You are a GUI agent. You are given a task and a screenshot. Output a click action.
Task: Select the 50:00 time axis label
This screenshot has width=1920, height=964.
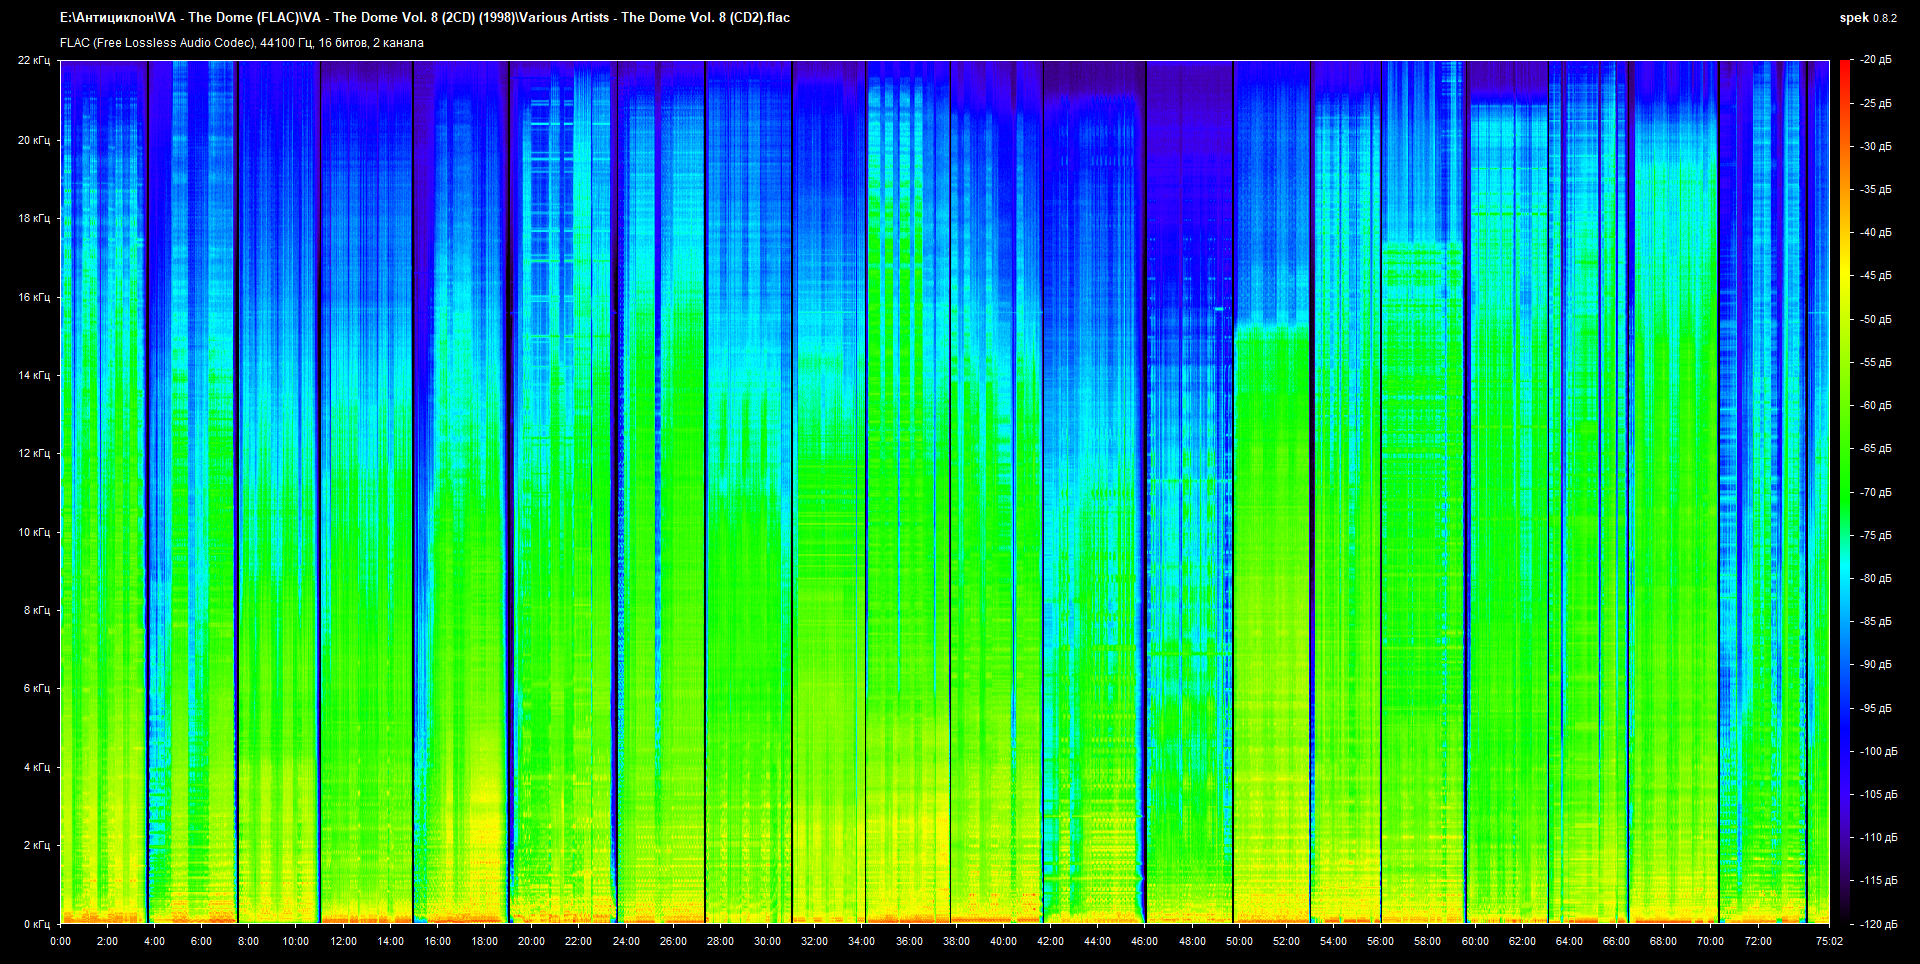[x=1239, y=942]
